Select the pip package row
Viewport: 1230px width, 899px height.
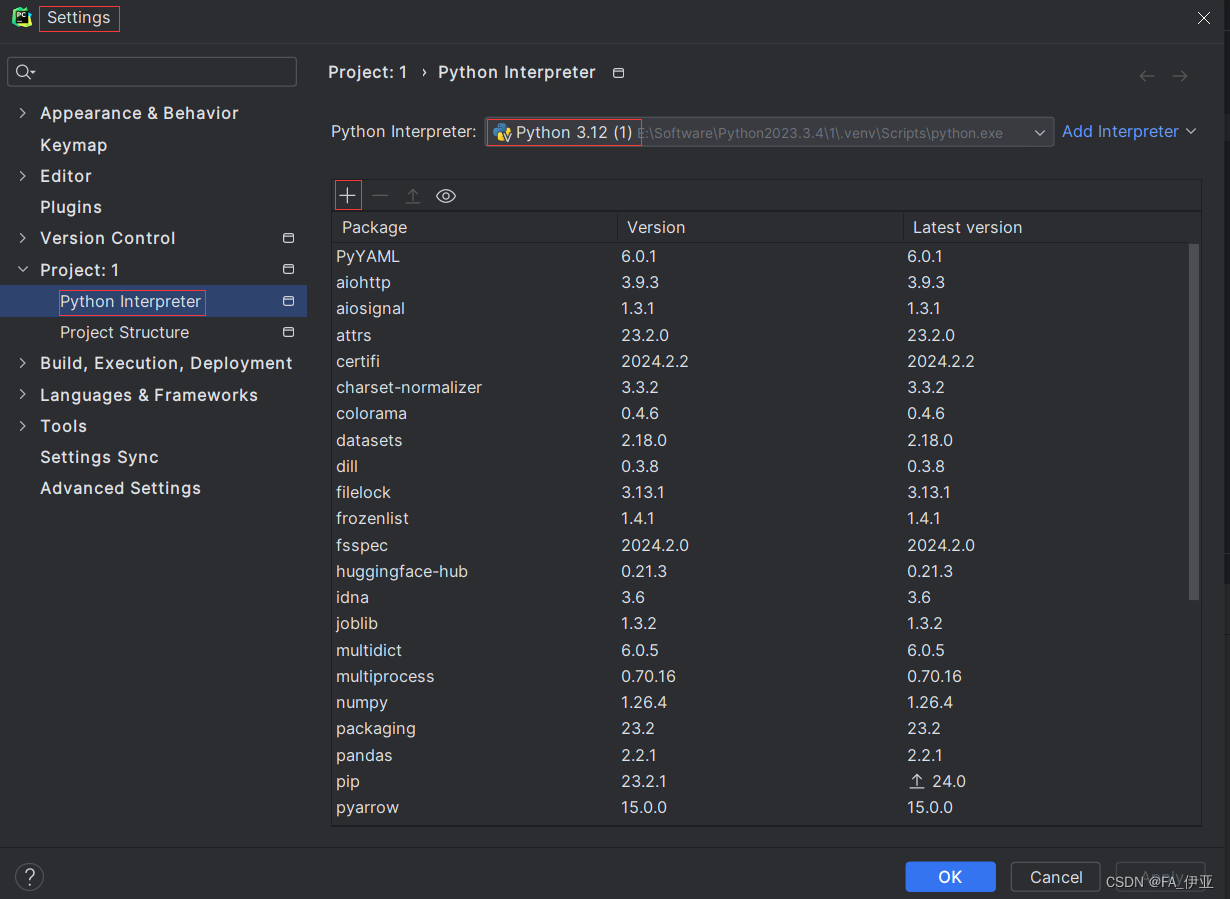760,781
